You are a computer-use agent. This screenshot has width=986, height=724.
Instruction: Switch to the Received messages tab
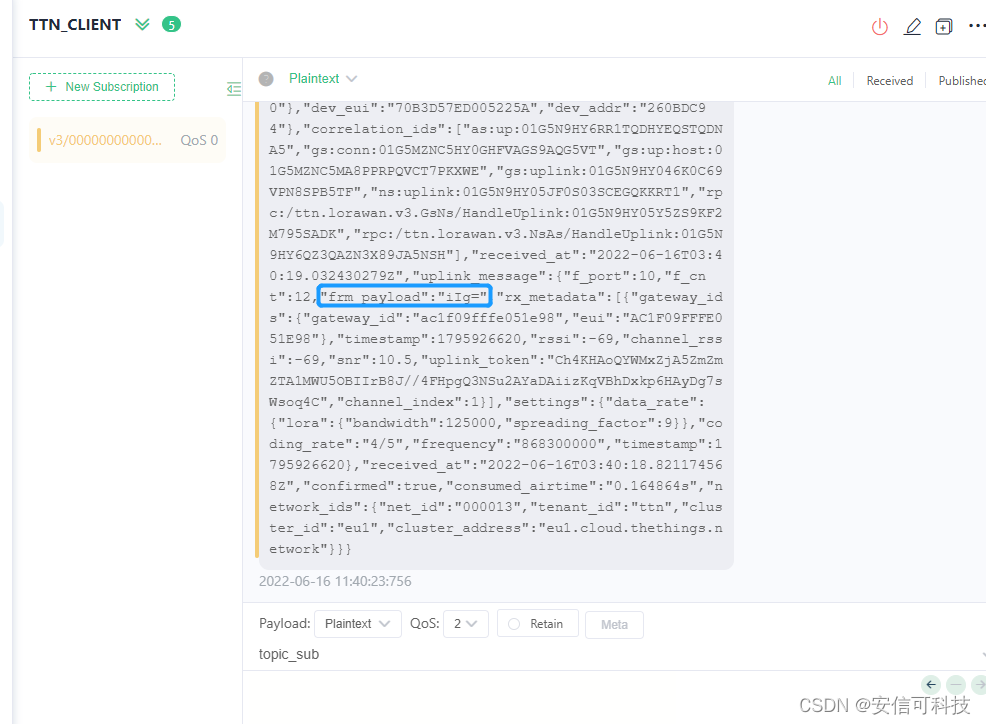[889, 81]
